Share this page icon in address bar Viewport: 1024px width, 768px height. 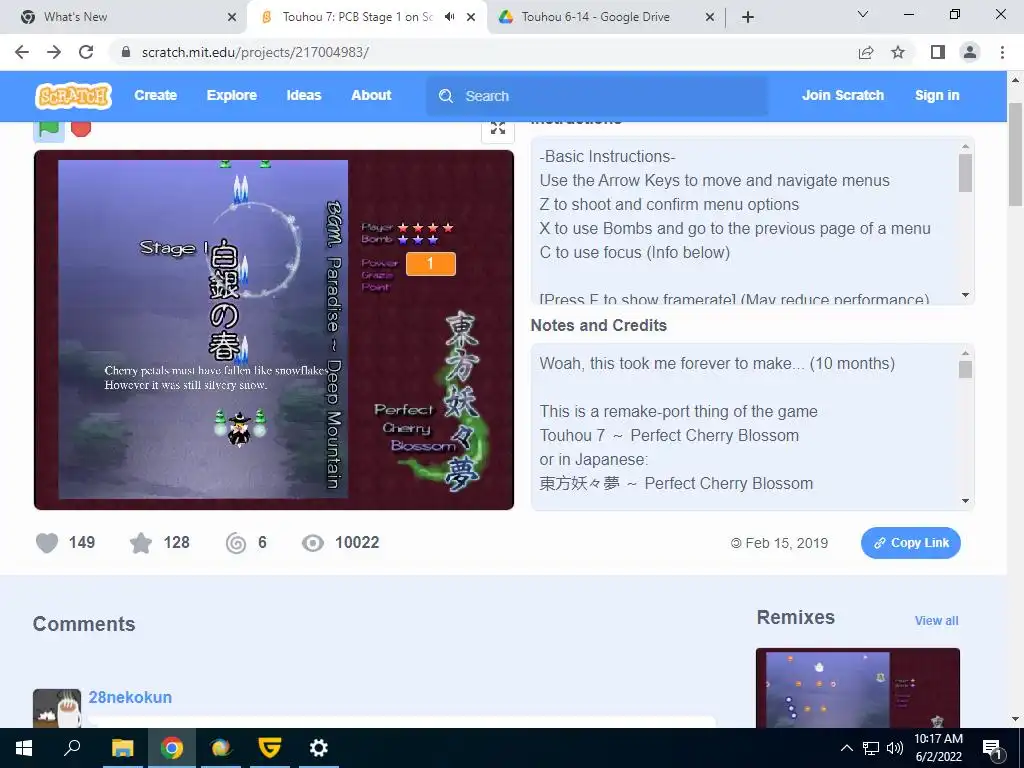(866, 52)
